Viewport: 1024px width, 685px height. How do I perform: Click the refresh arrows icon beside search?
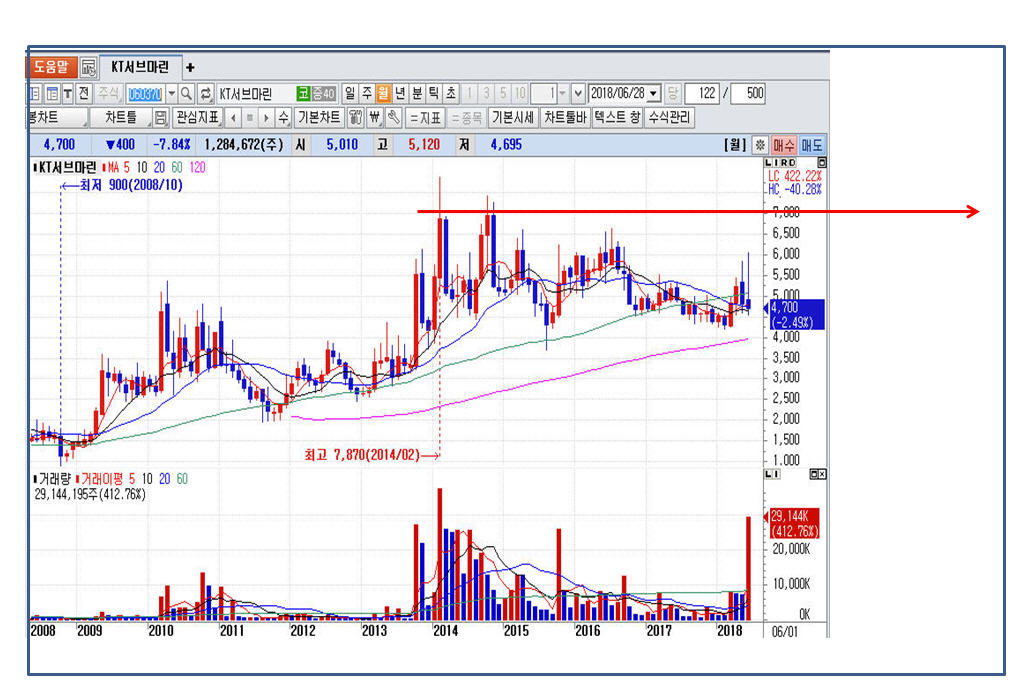(x=206, y=93)
